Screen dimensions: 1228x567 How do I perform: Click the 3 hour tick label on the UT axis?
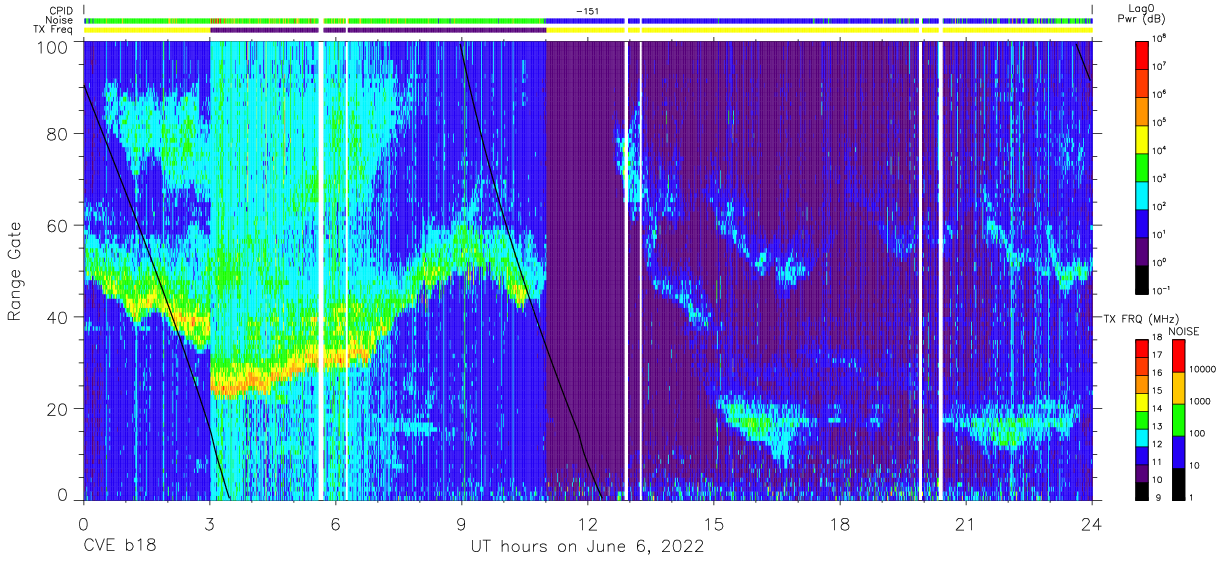pos(209,523)
